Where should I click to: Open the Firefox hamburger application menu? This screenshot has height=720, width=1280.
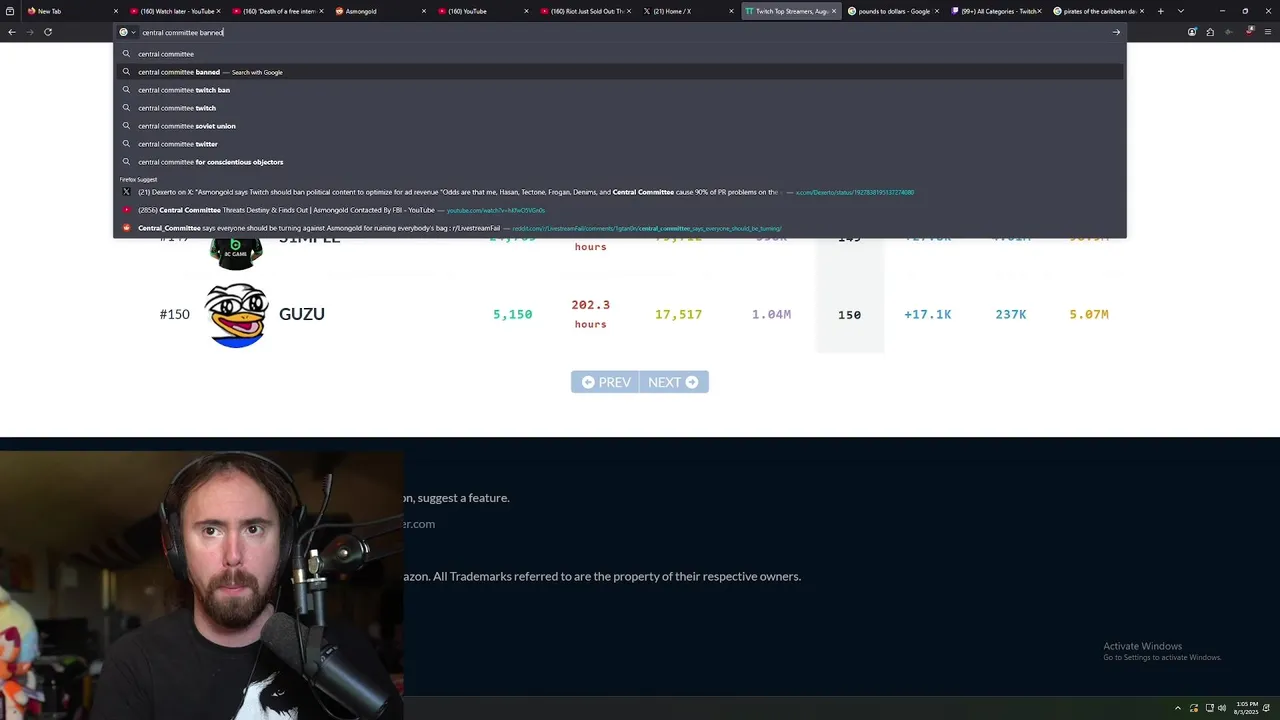tap(1268, 32)
